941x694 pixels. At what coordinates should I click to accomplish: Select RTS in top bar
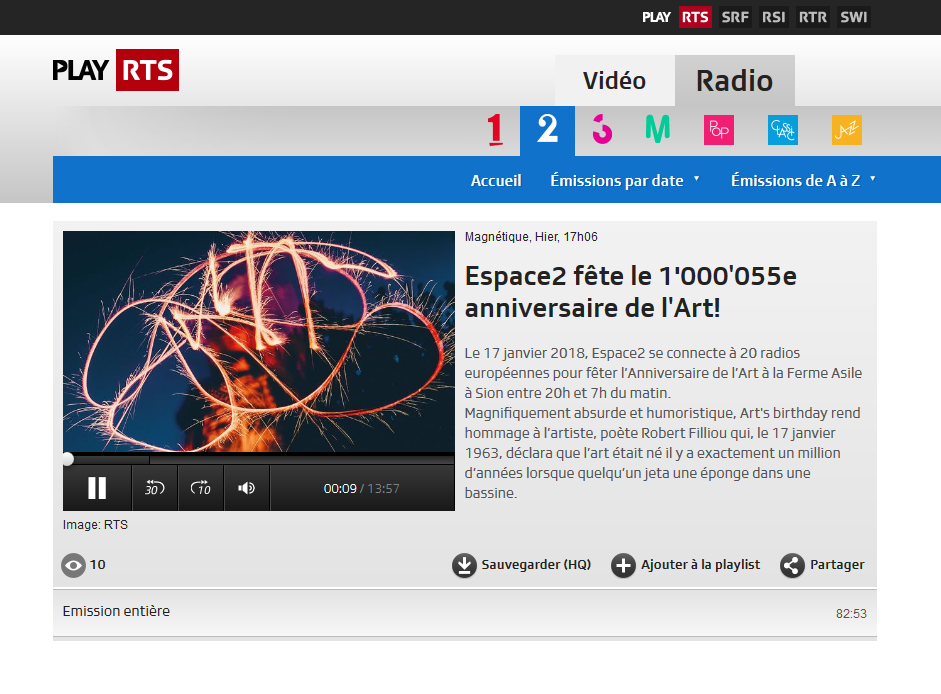click(695, 17)
